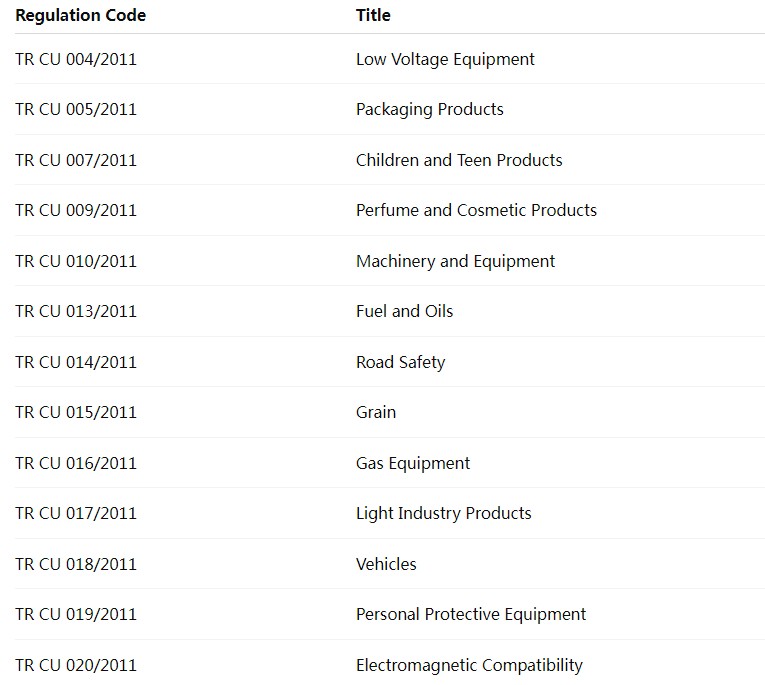Click the Perfume and Cosmetic Products title
The image size is (765, 685).
[476, 210]
